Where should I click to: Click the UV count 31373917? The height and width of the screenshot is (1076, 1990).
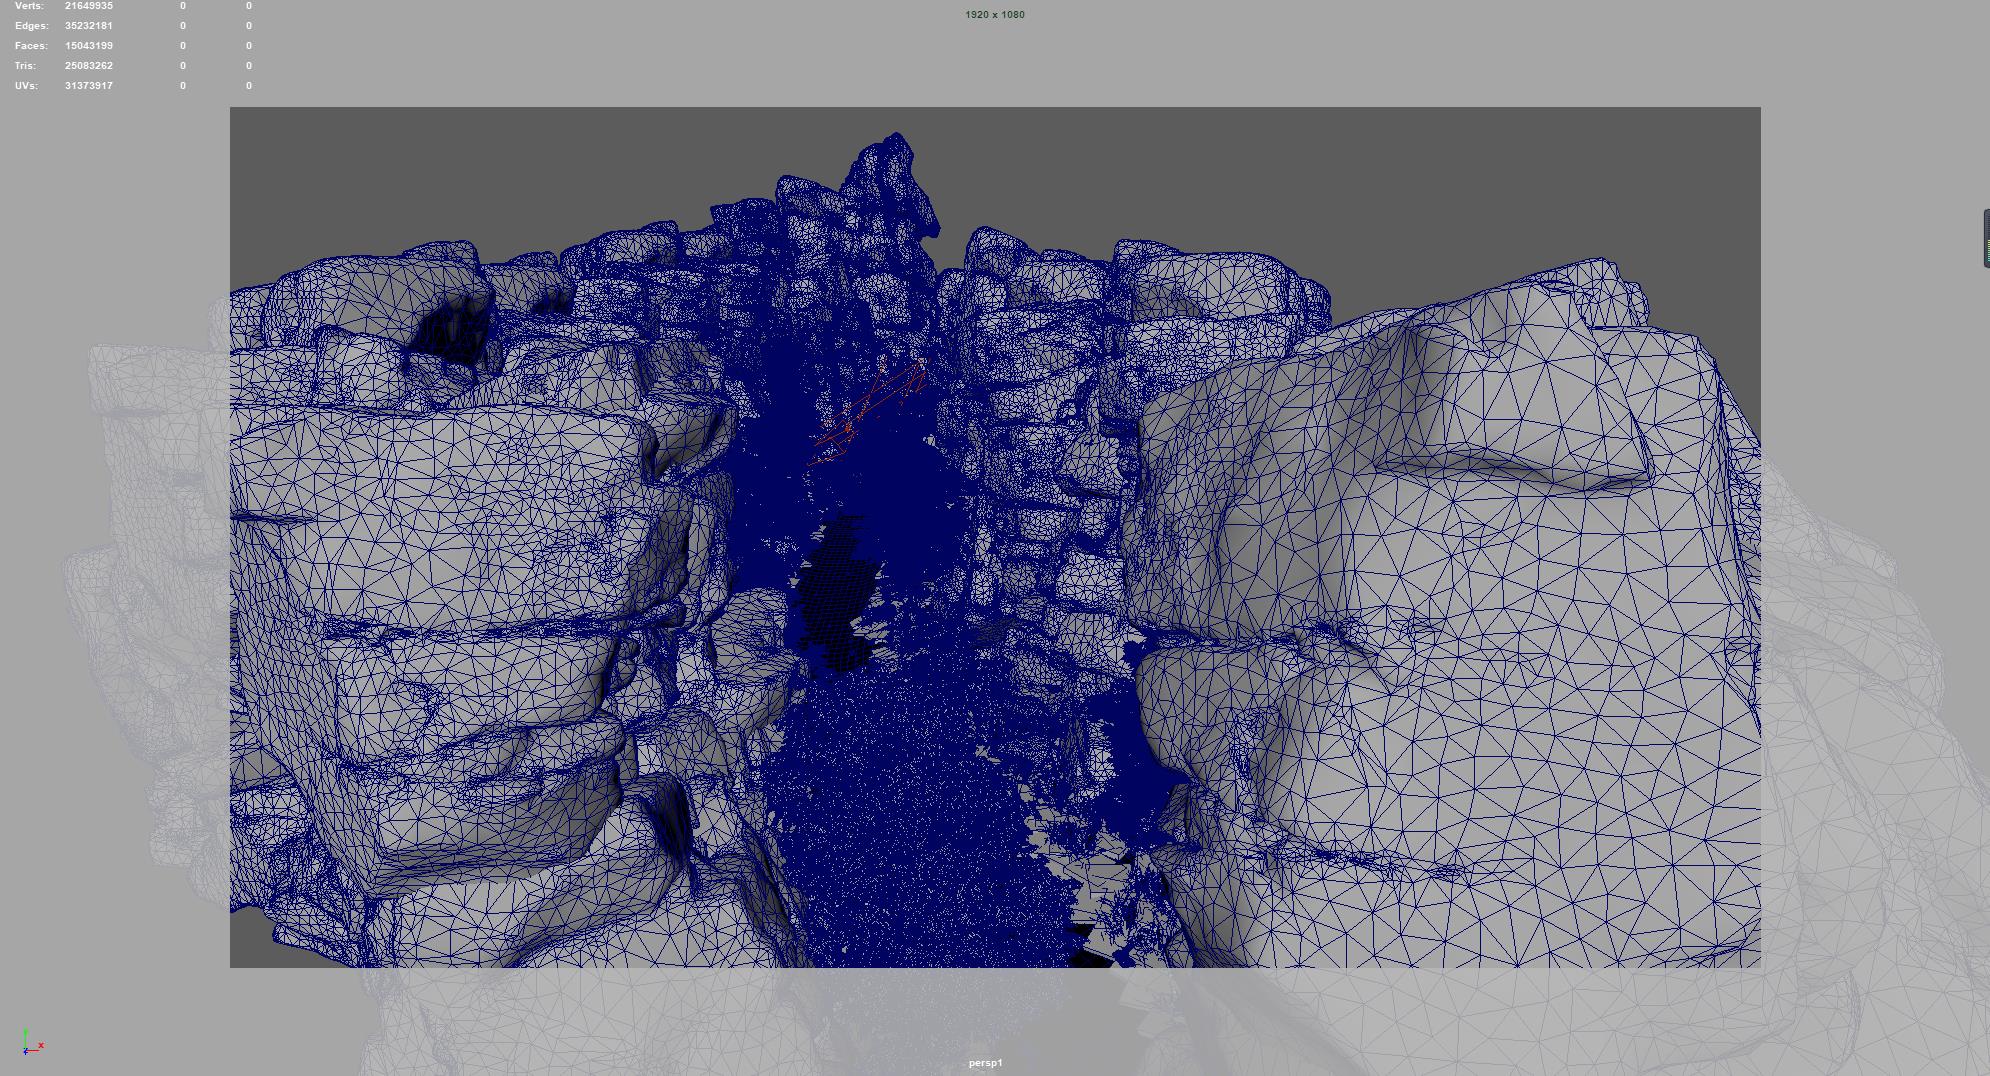[89, 86]
